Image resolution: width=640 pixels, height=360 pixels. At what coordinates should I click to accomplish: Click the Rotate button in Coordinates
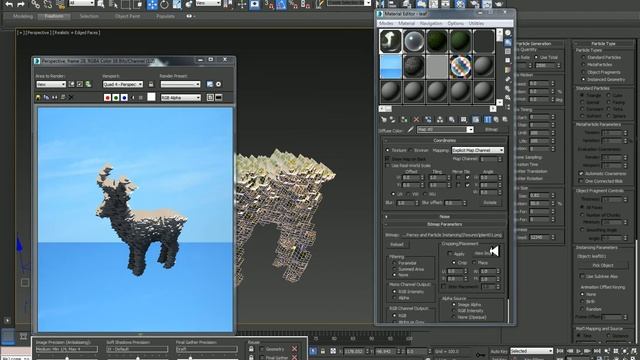[x=490, y=203]
